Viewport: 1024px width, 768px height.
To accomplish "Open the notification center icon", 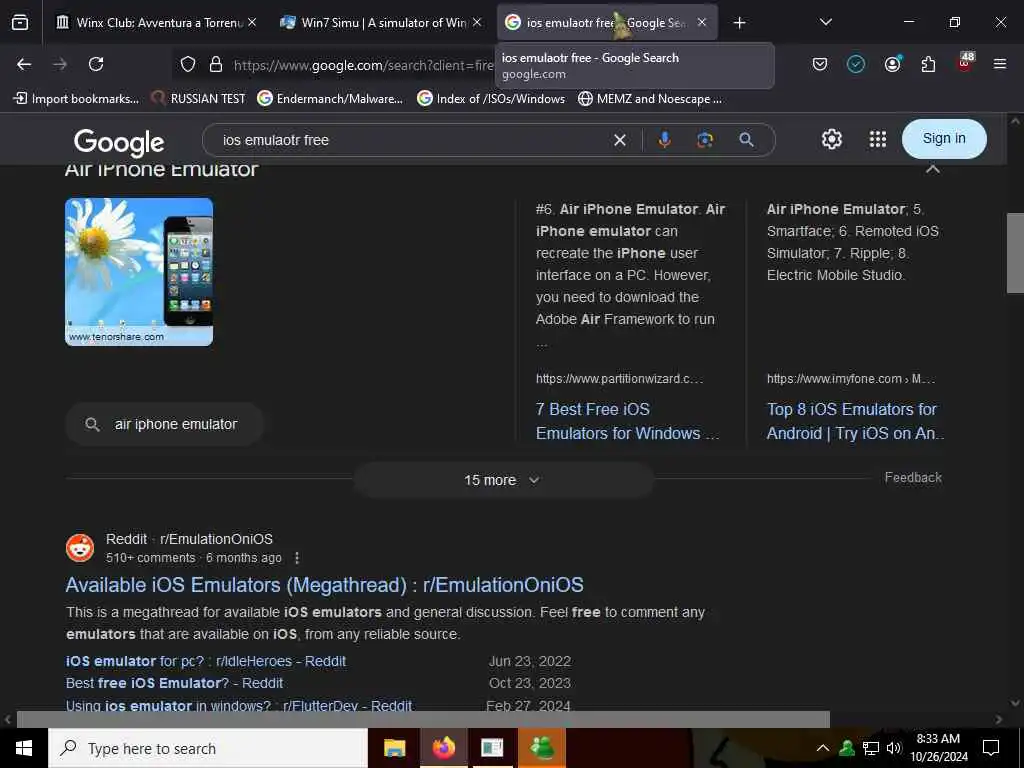I will (991, 748).
